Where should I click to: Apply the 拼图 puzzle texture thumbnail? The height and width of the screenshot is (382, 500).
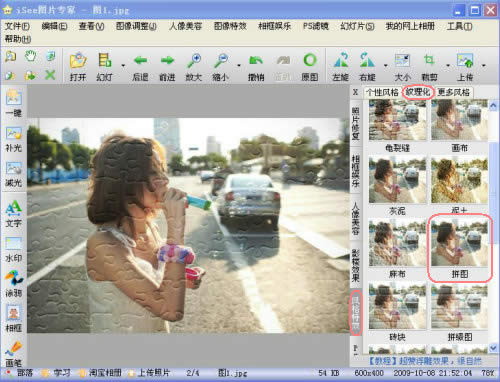click(459, 243)
